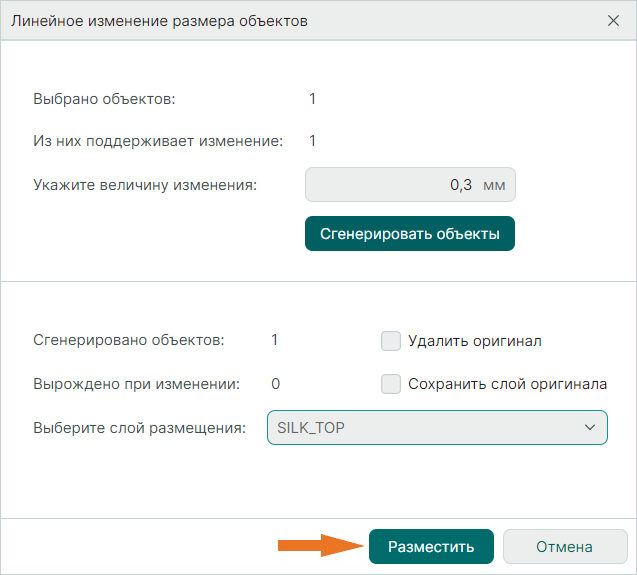Click the Удалить оригинал label text
This screenshot has height=575, width=637.
tap(475, 341)
